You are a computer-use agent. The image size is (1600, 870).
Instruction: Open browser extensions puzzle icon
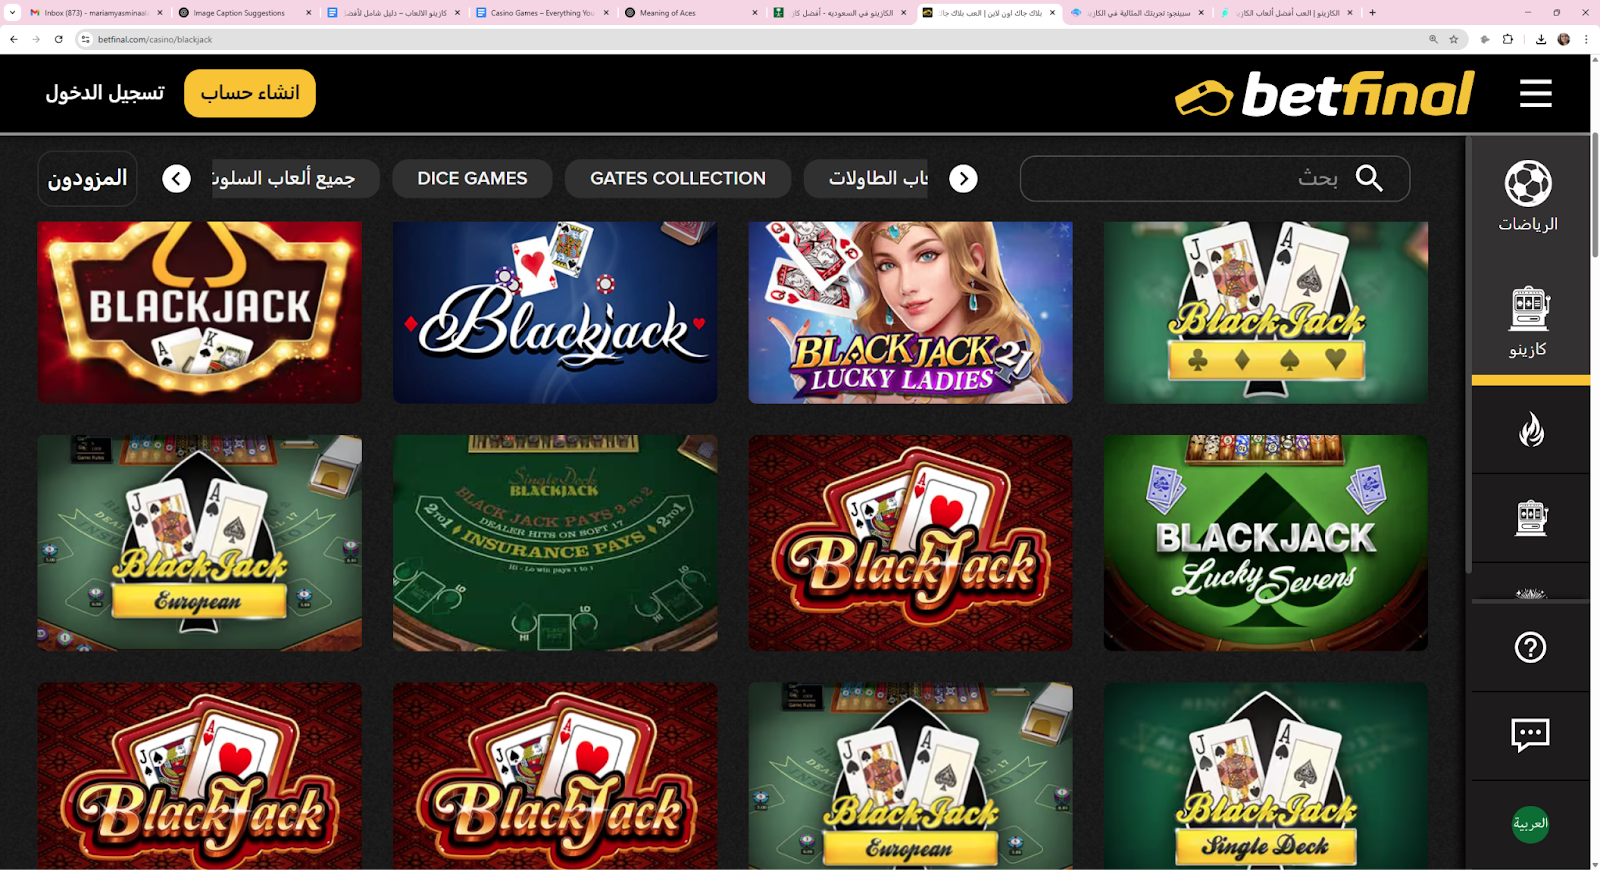tap(1508, 39)
